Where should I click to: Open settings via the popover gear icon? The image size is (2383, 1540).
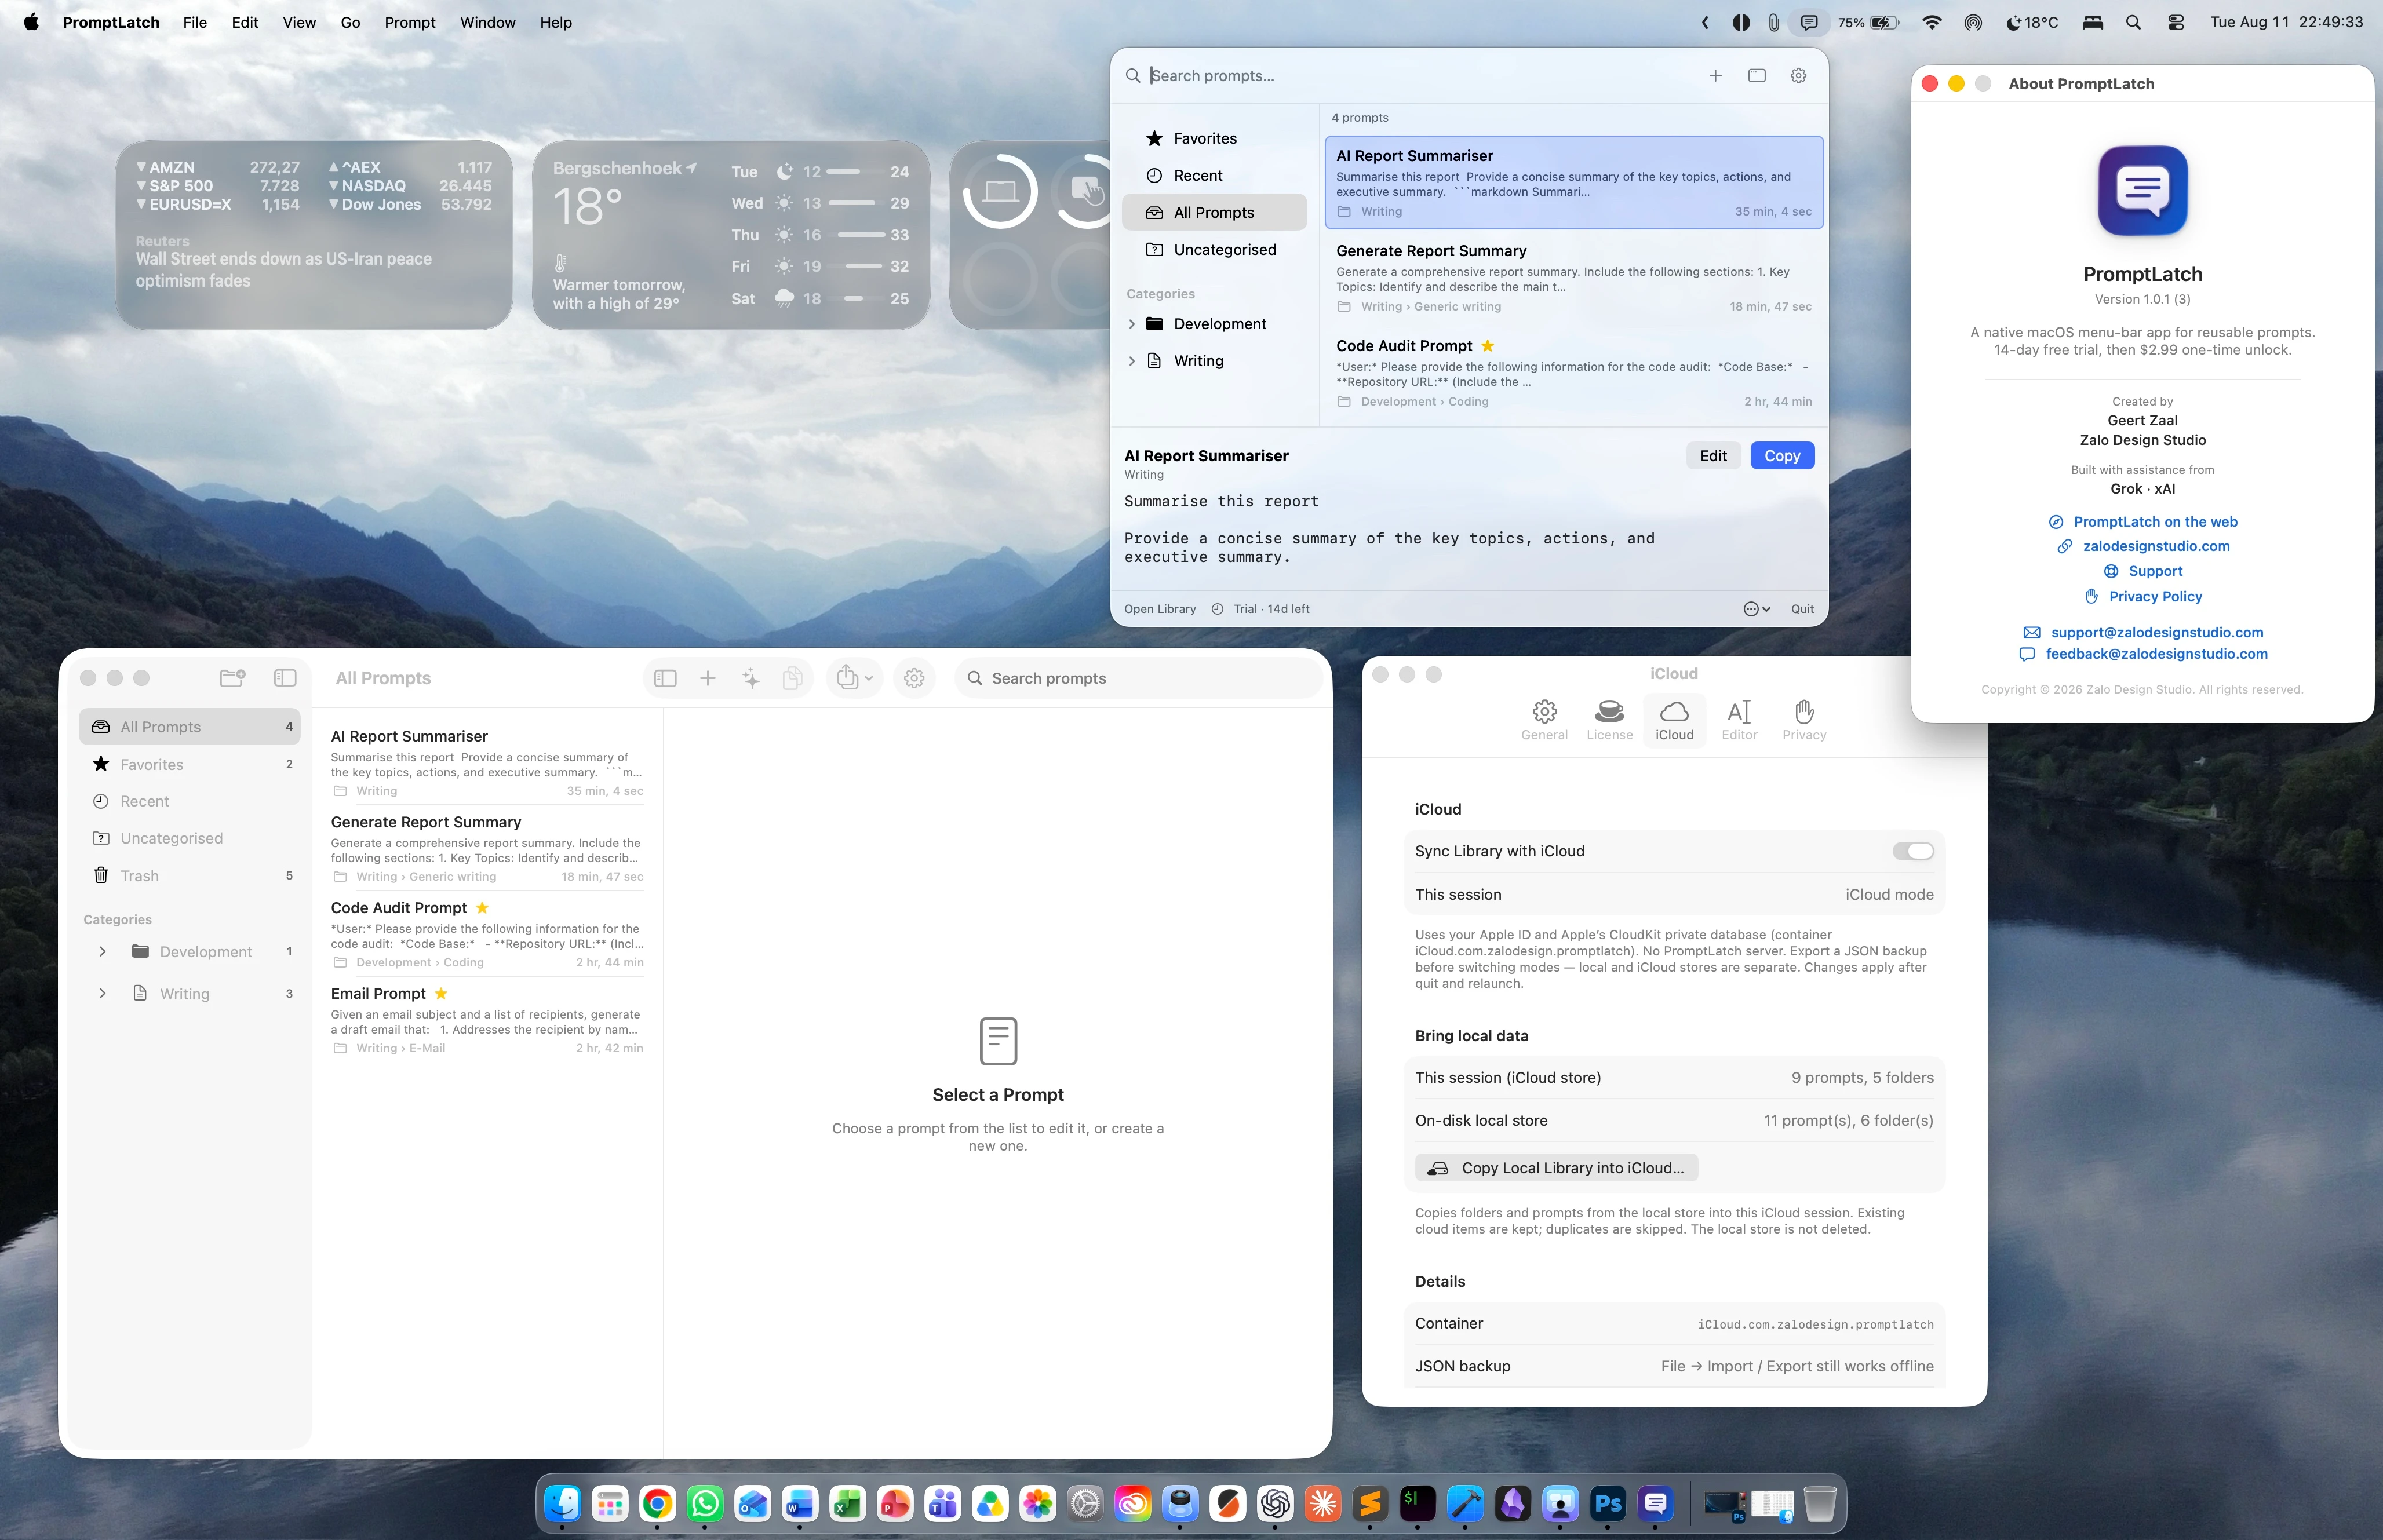[x=1798, y=76]
